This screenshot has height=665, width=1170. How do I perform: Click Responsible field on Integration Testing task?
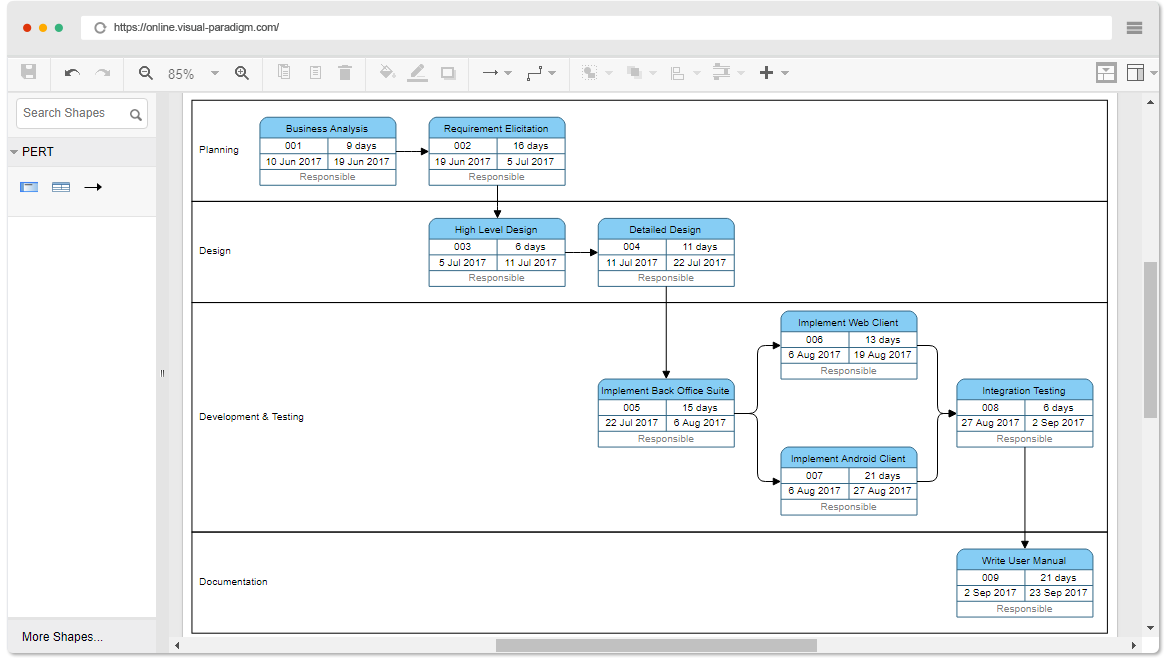1024,438
